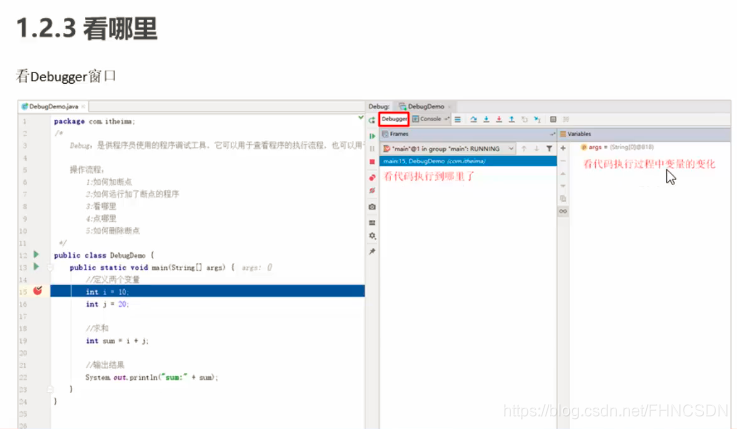Select frame row main:15, DebugDemo

click(468, 161)
